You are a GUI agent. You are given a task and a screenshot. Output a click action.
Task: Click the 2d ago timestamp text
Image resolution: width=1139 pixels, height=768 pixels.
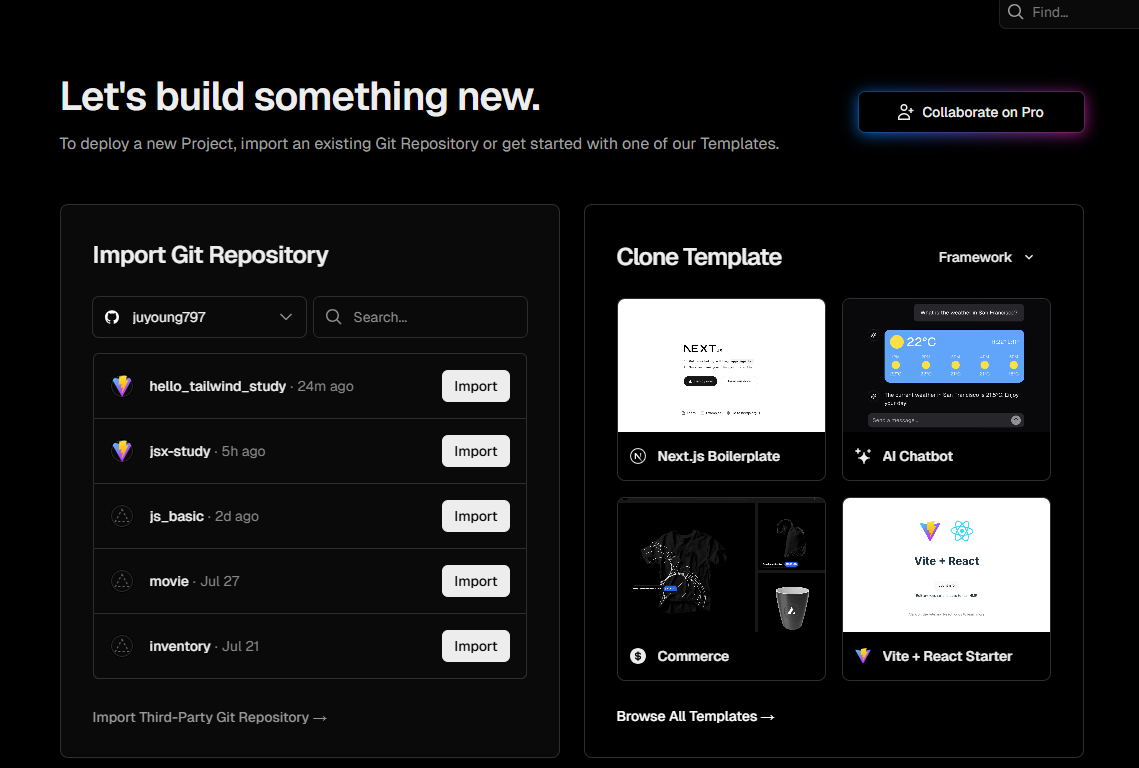pos(237,516)
